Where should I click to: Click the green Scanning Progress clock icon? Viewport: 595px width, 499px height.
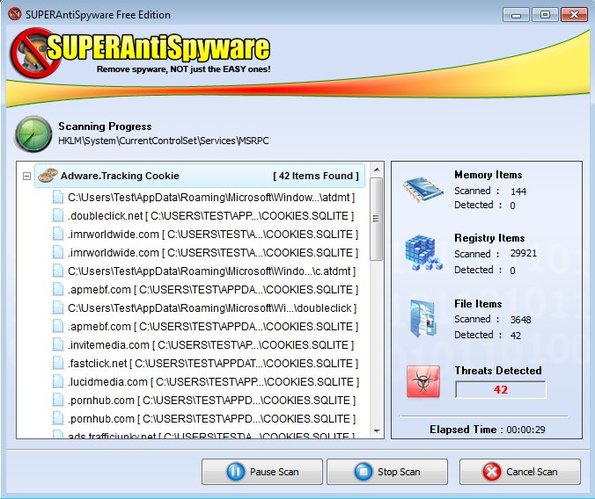pyautogui.click(x=33, y=134)
